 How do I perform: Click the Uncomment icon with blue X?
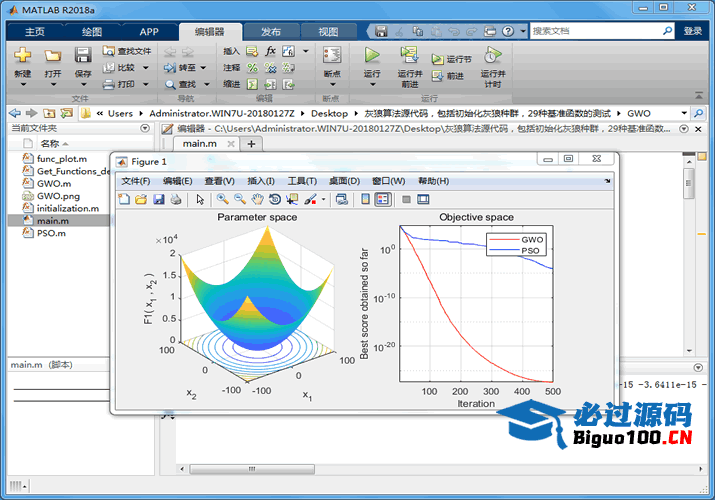click(270, 68)
